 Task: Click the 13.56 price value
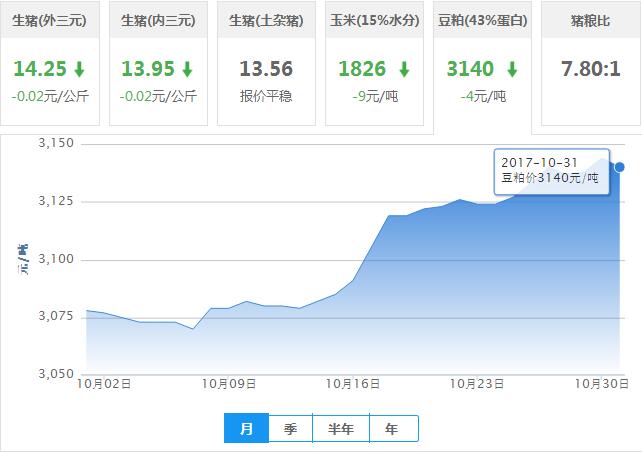(x=266, y=69)
